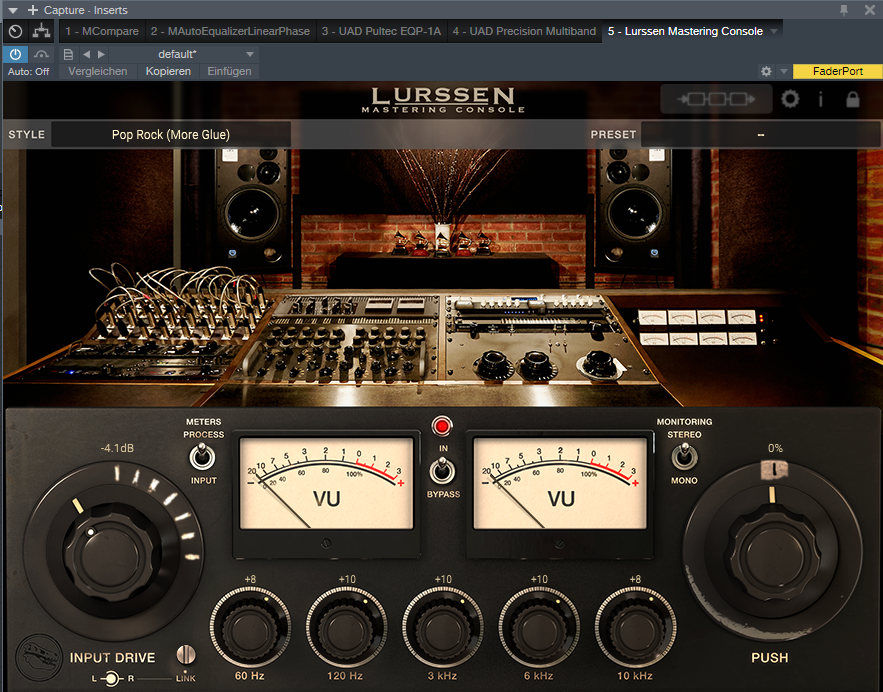The image size is (883, 692).
Task: Click the red IN indicator lamp
Action: [442, 426]
